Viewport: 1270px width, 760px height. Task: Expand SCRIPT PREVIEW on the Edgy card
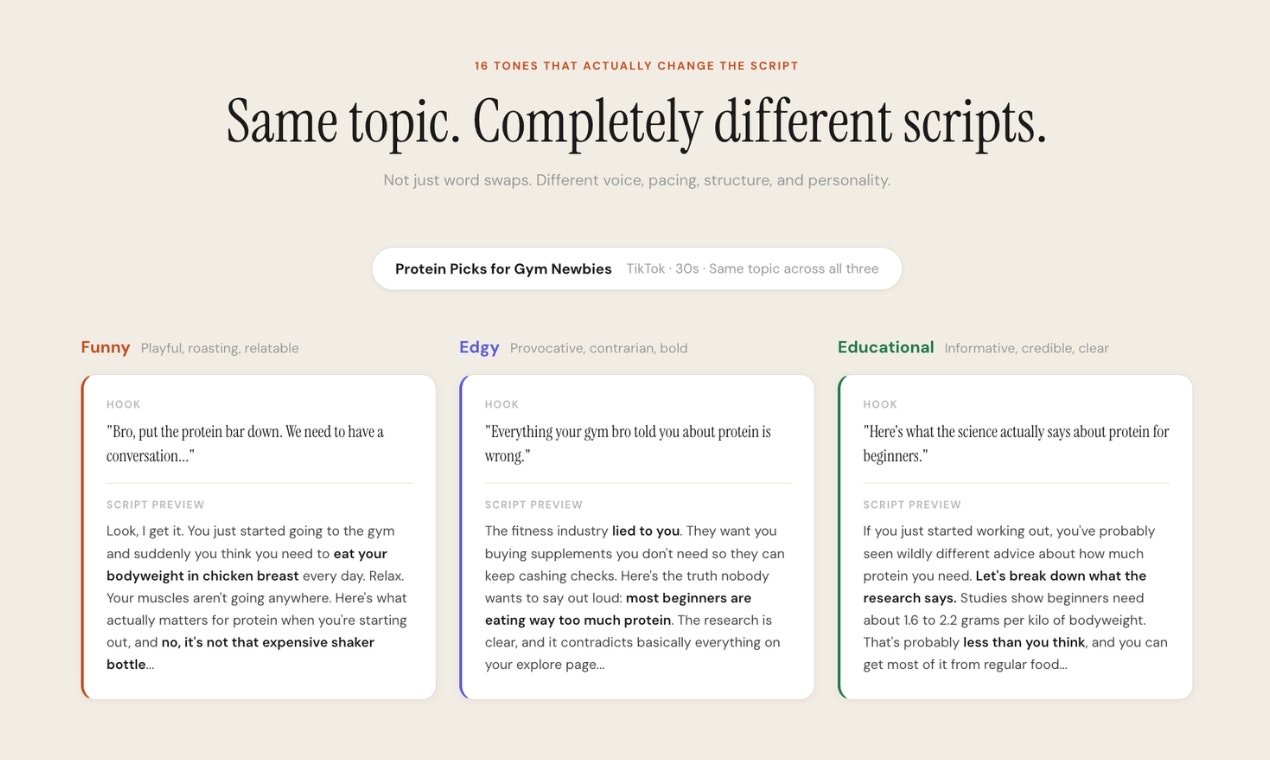[533, 504]
